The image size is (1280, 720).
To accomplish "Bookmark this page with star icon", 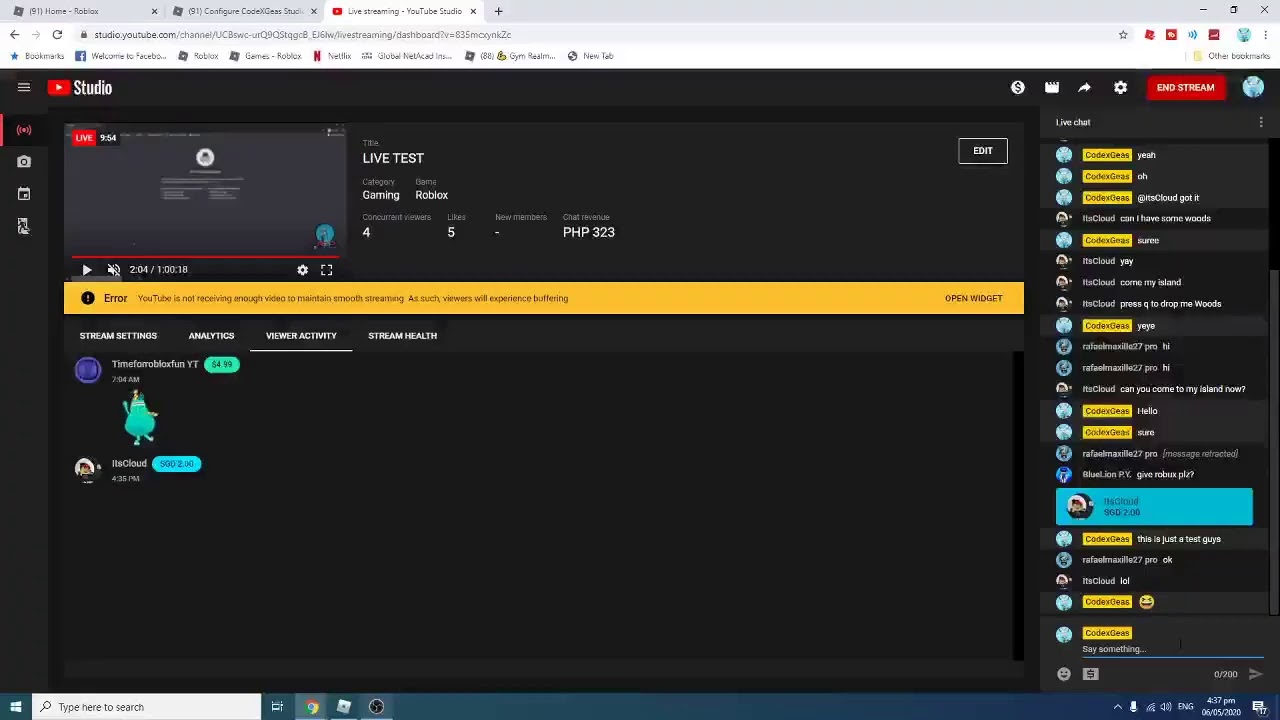I will pyautogui.click(x=1123, y=35).
